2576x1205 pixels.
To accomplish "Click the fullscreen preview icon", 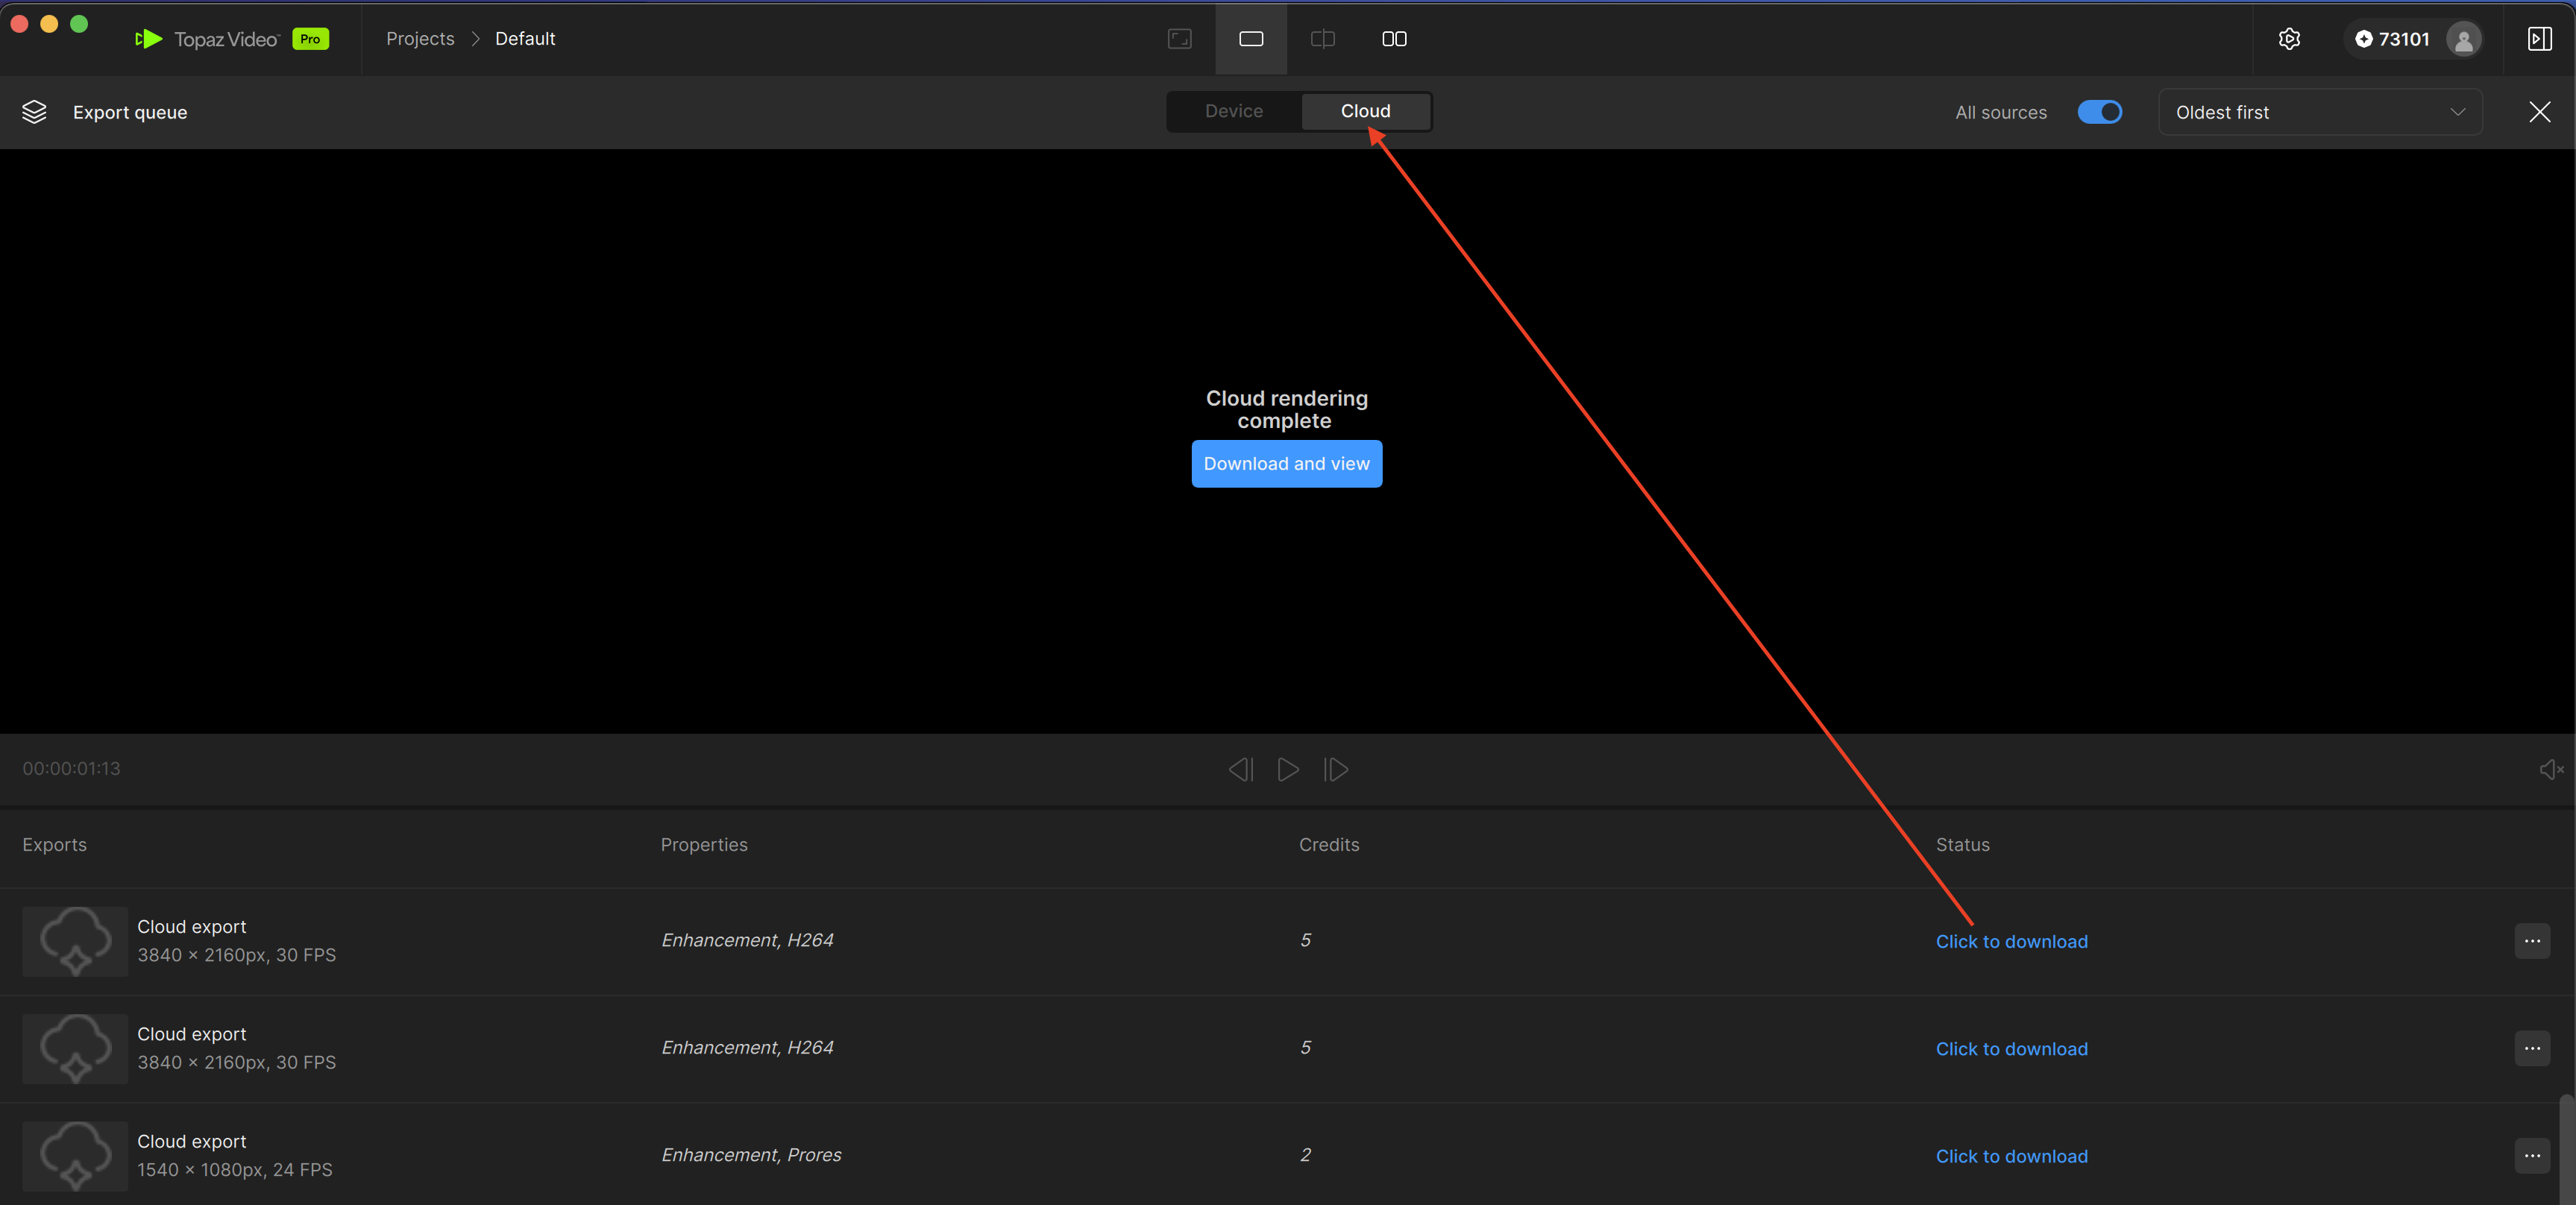I will [x=1180, y=39].
